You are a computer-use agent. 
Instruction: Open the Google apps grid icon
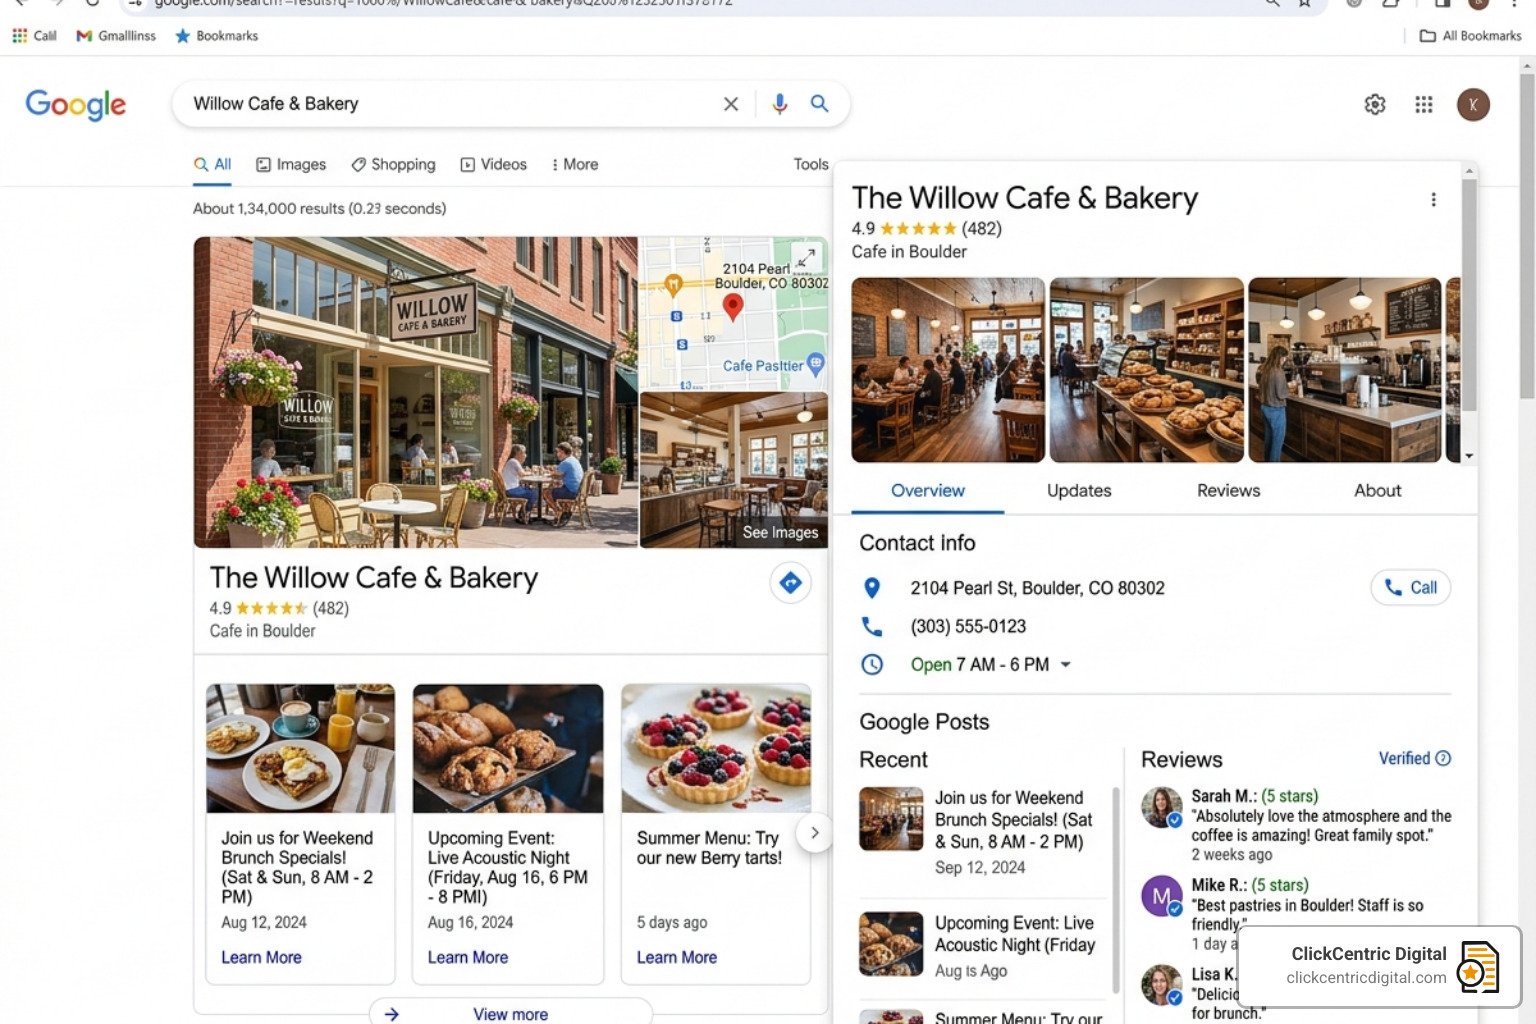[x=1424, y=104]
